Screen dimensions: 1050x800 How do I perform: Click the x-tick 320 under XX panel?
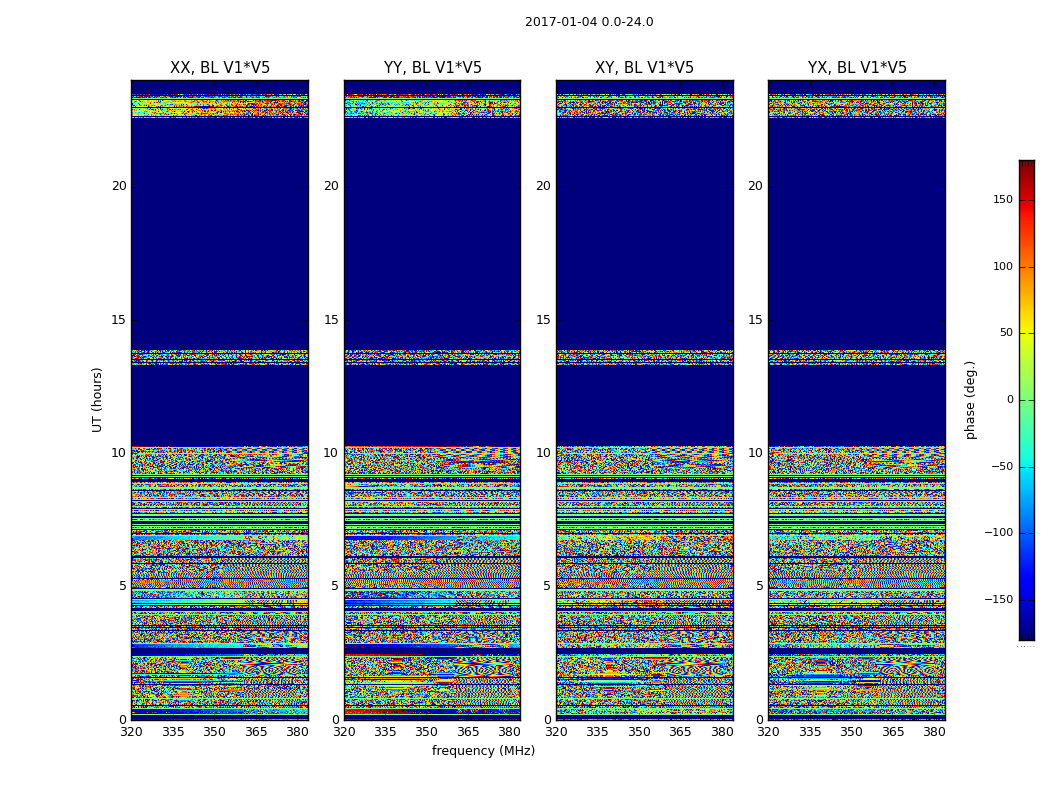click(131, 732)
